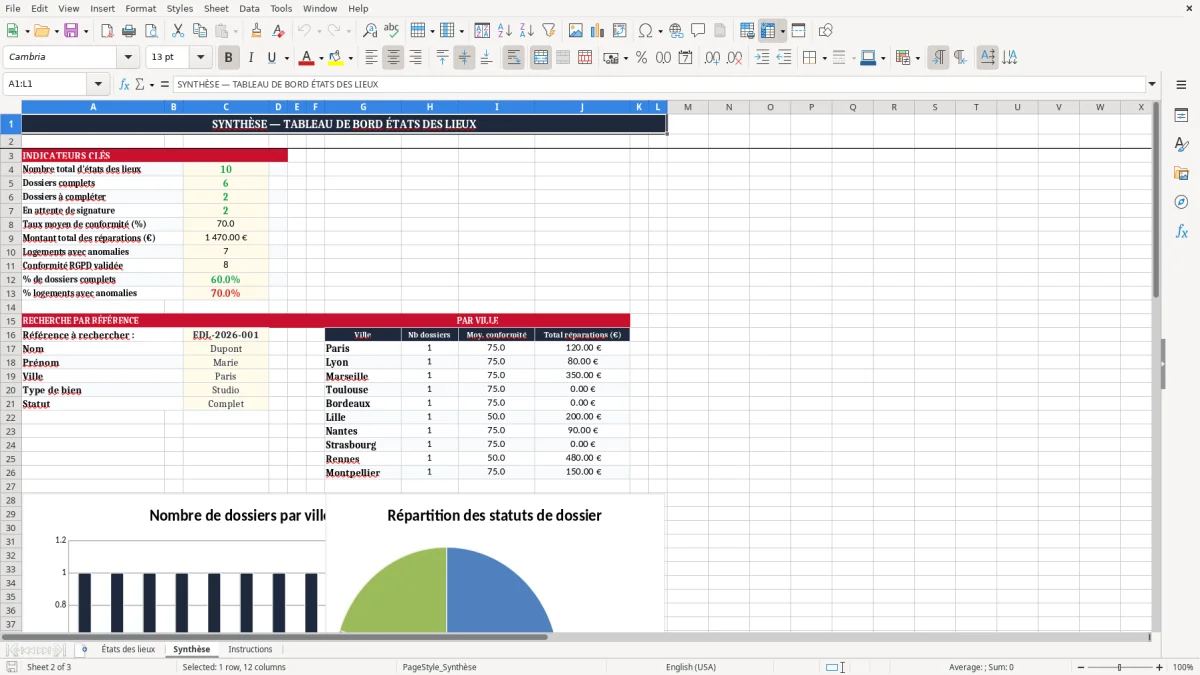
Task: Click the Insert Chart icon
Action: tap(598, 31)
